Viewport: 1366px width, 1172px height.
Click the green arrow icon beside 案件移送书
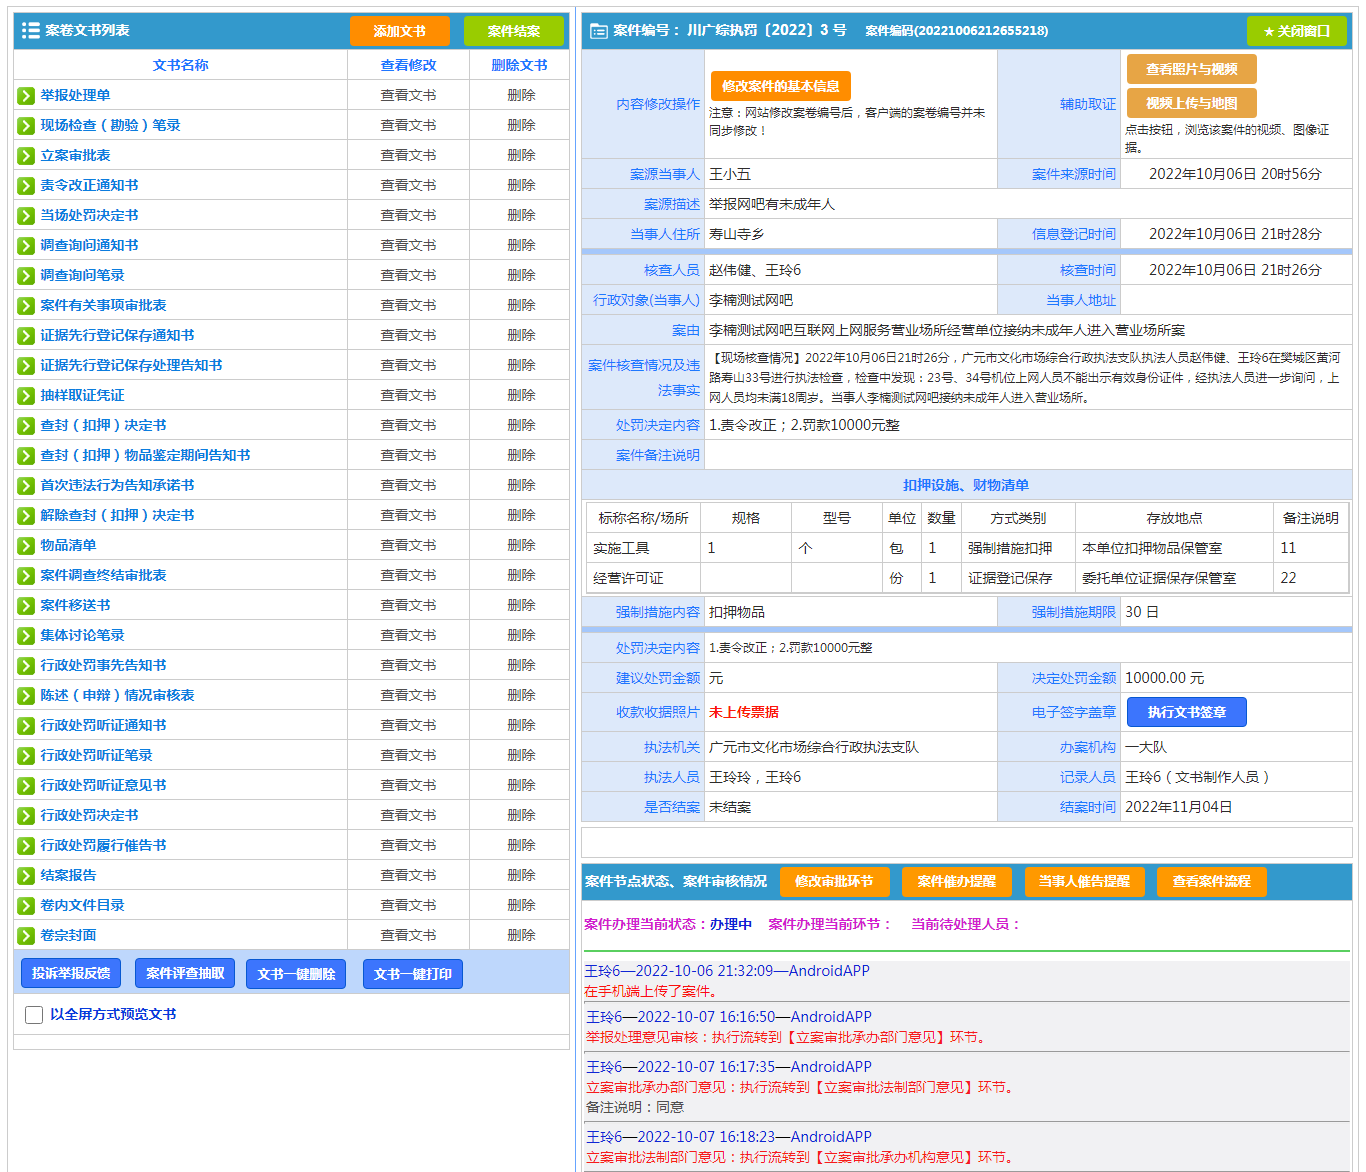[x=26, y=606]
